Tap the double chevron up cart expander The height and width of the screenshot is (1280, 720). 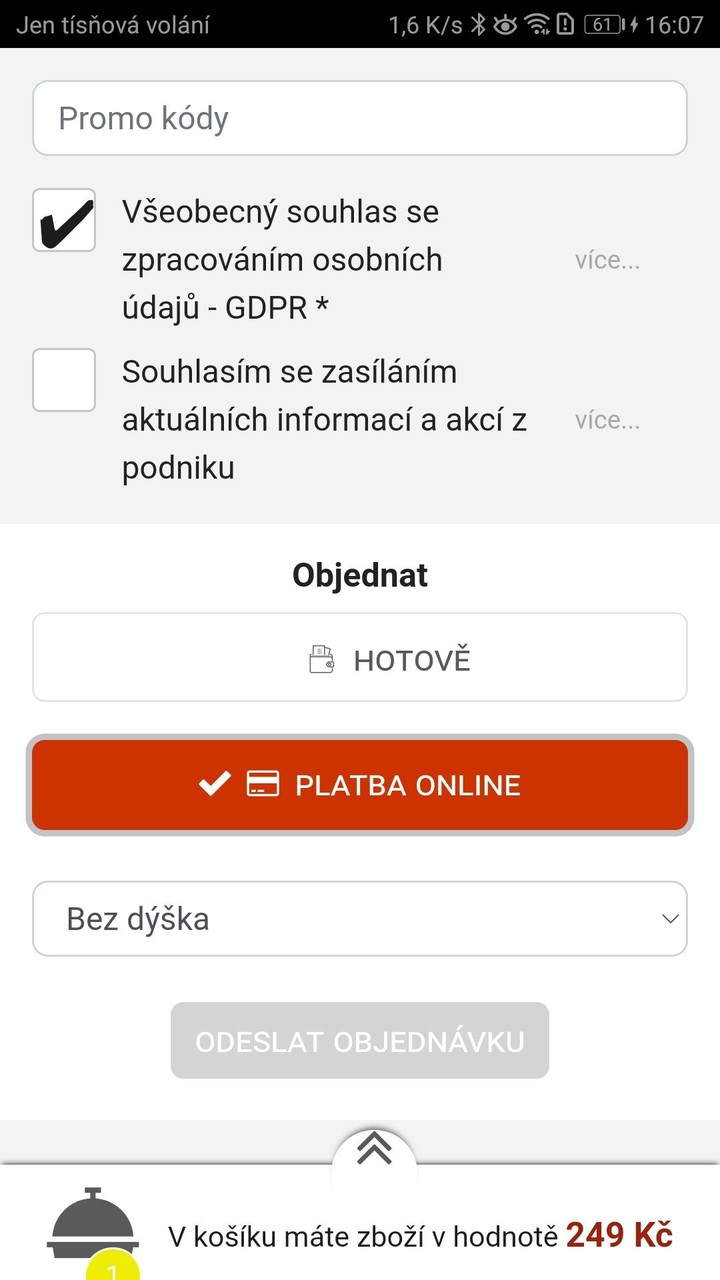374,1150
